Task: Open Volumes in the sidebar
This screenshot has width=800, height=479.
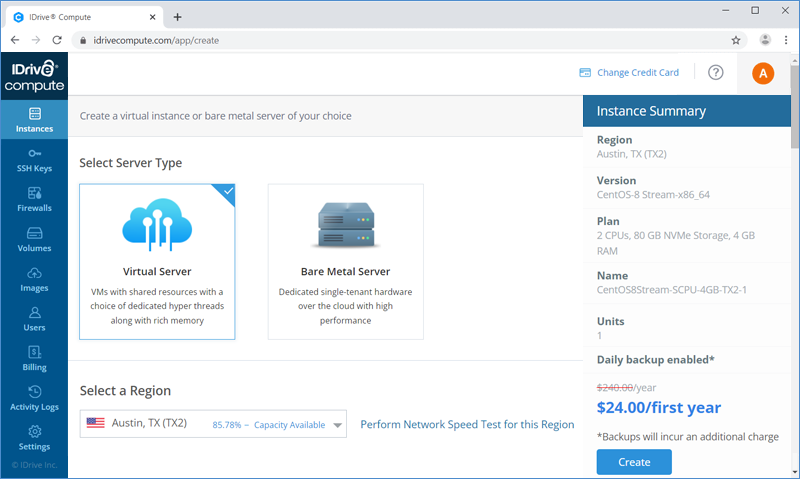Action: (x=34, y=239)
